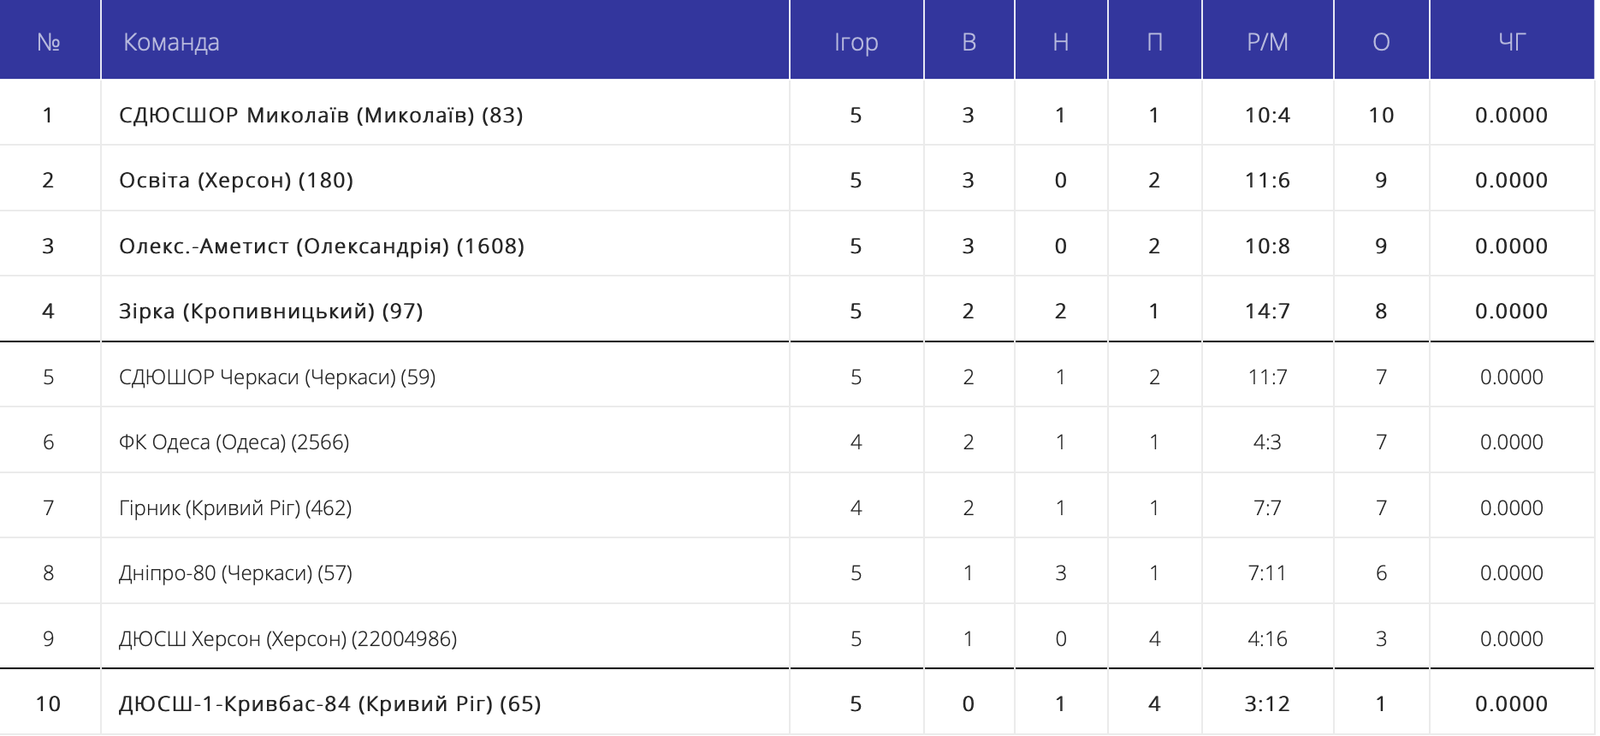Click СДЮШОР Черкаси team name
Screen dimensions: 1600x736
[x=277, y=377]
